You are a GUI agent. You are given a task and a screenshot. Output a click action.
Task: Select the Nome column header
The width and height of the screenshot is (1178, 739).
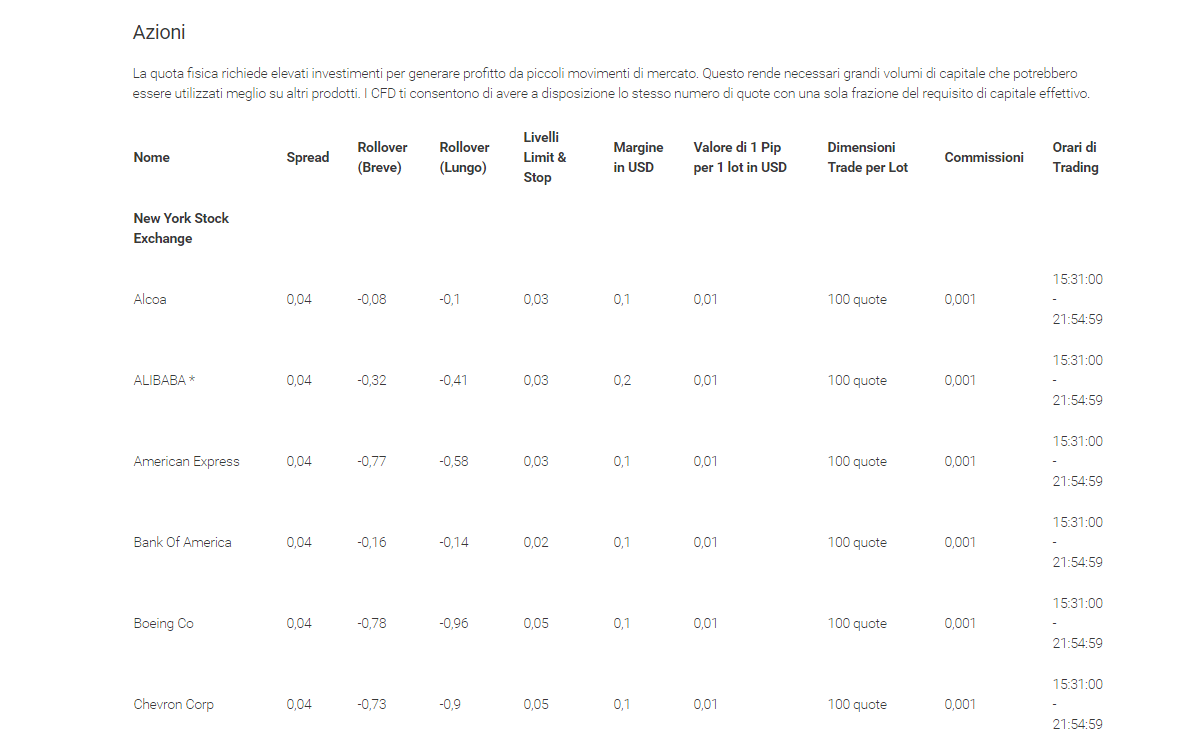[151, 157]
